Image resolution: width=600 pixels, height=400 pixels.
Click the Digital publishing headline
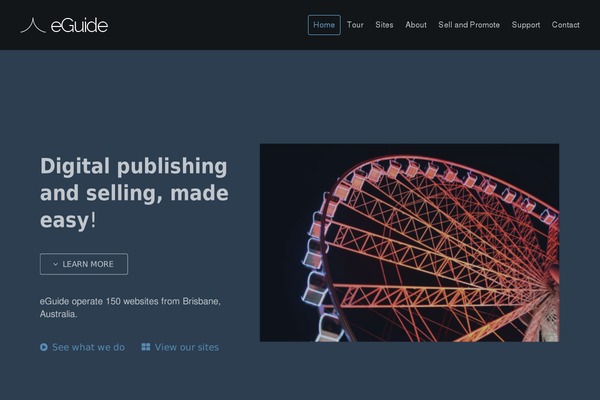pyautogui.click(x=134, y=193)
